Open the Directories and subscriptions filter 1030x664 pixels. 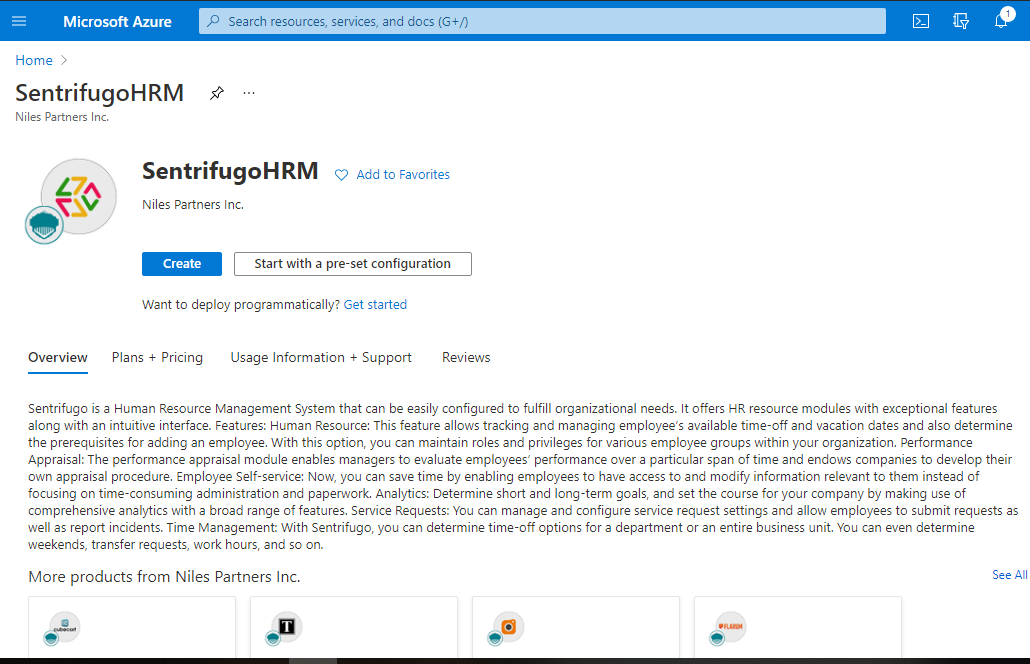point(961,21)
